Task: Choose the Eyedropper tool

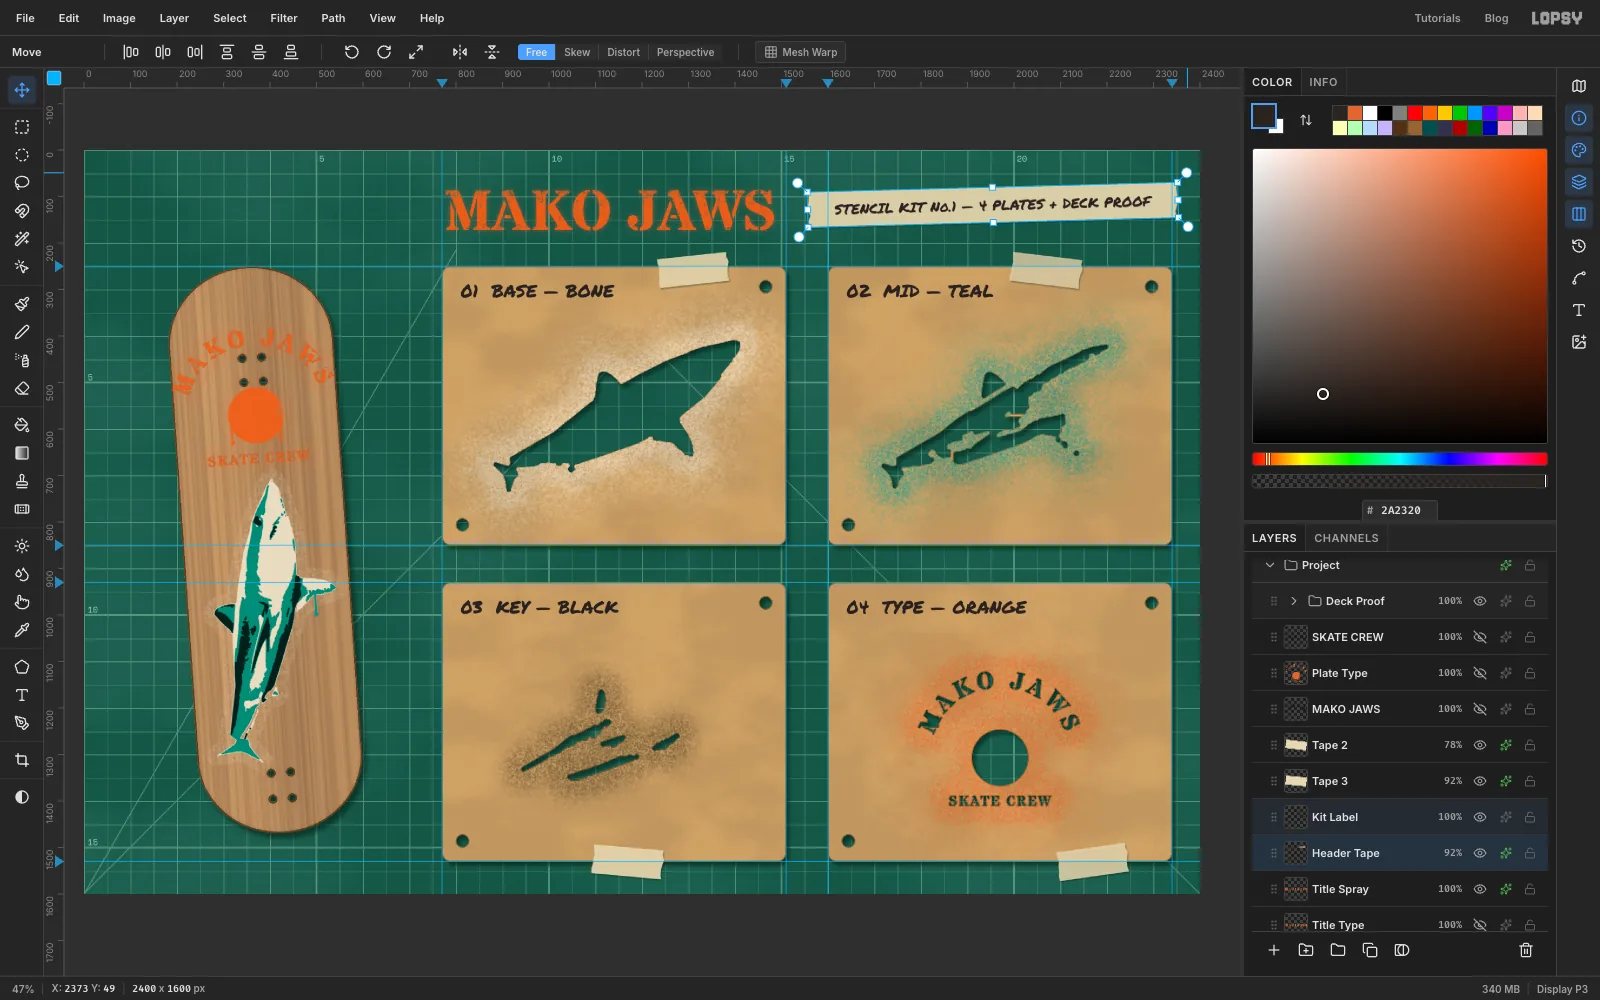Action: tap(22, 630)
